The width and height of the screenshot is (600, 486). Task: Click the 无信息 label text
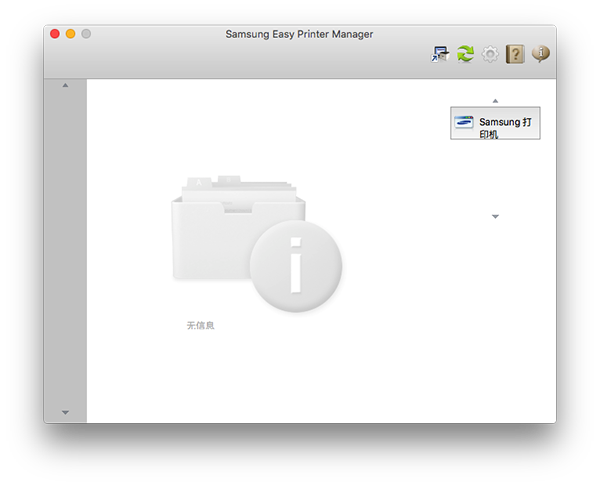(200, 326)
